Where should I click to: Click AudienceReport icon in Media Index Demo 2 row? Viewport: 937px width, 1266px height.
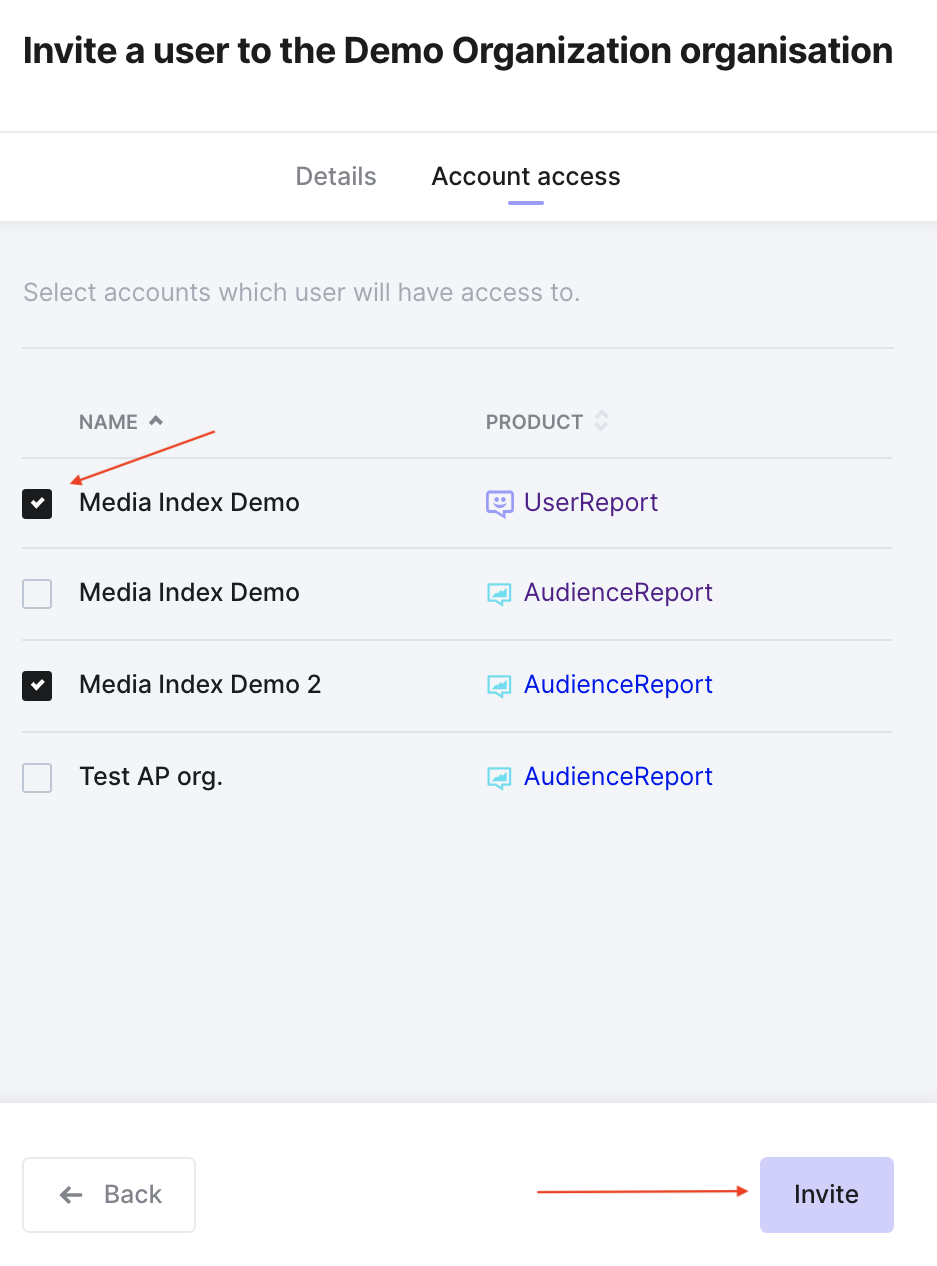[499, 686]
